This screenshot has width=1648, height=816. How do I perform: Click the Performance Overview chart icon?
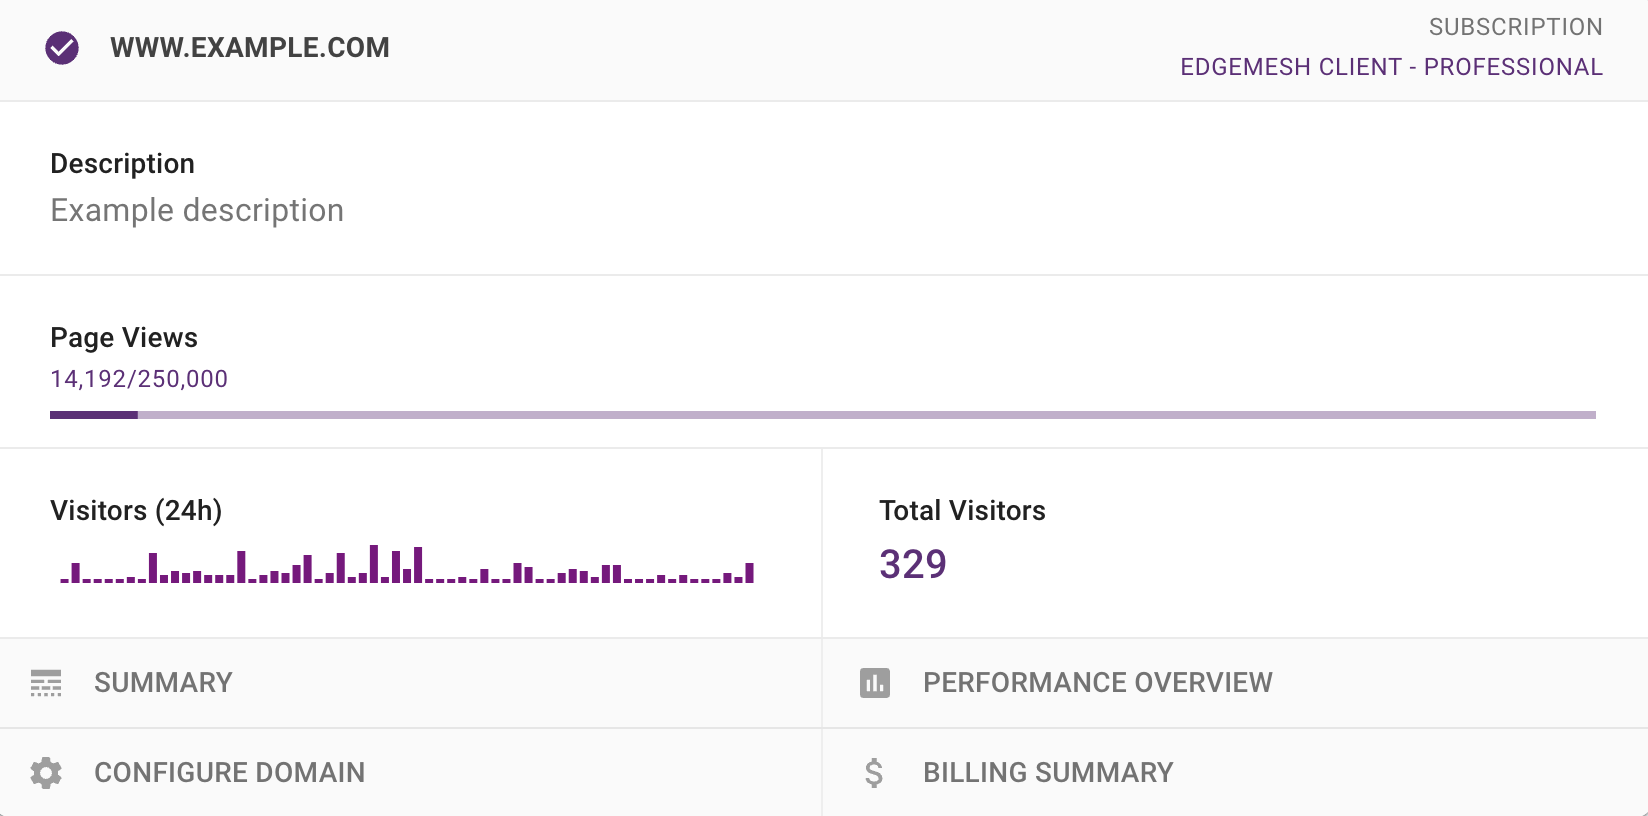tap(875, 683)
